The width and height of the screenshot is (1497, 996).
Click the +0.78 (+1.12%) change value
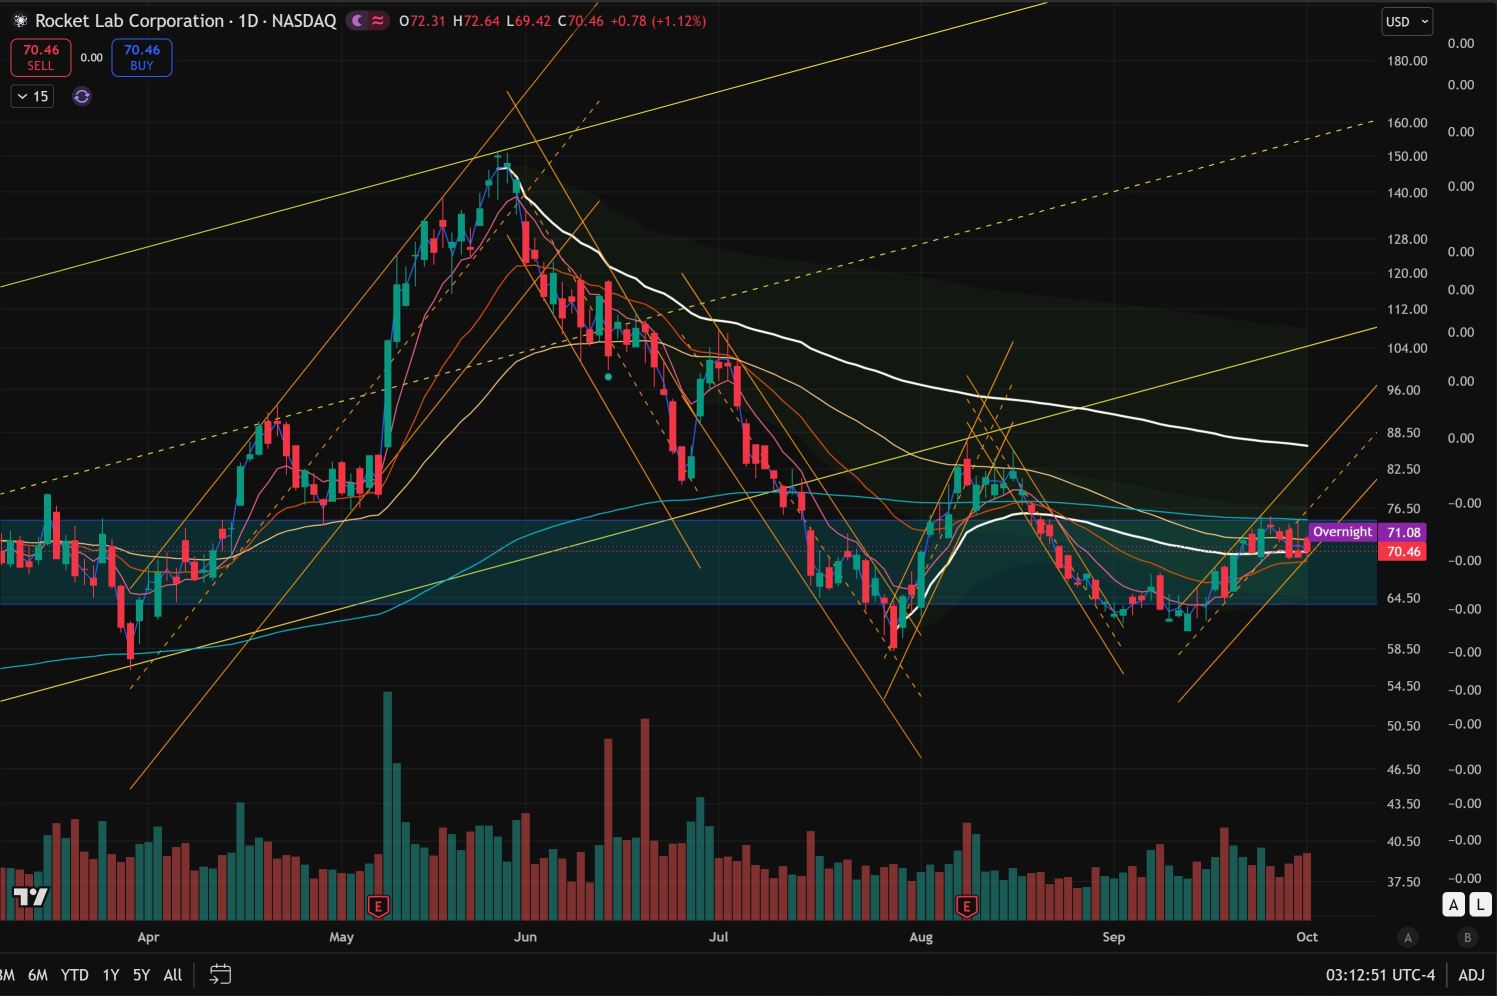658,21
